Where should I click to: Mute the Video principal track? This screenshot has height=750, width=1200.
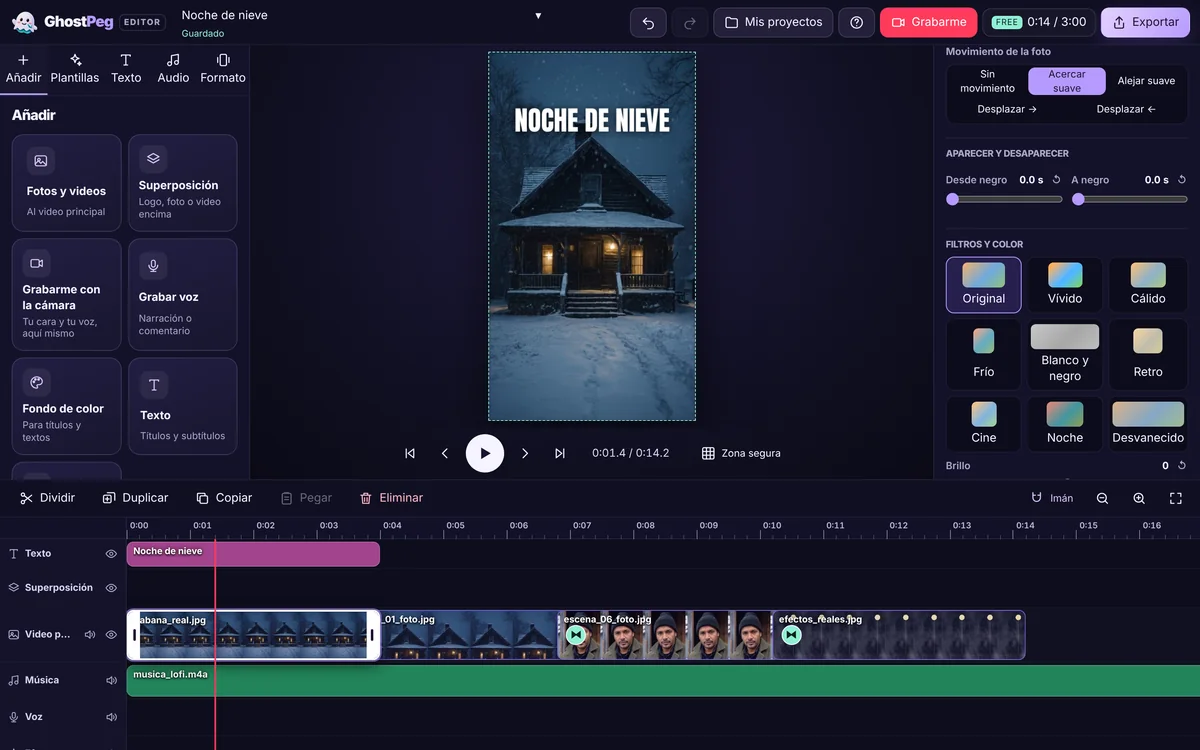89,634
